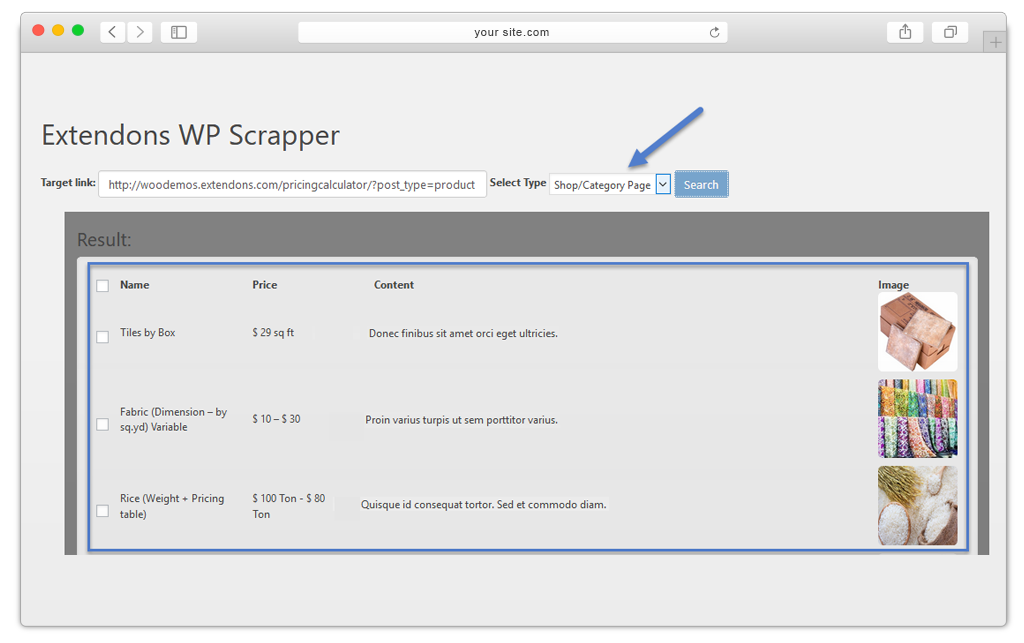
Task: Open the Fabric product thumbnail image
Action: click(x=917, y=418)
